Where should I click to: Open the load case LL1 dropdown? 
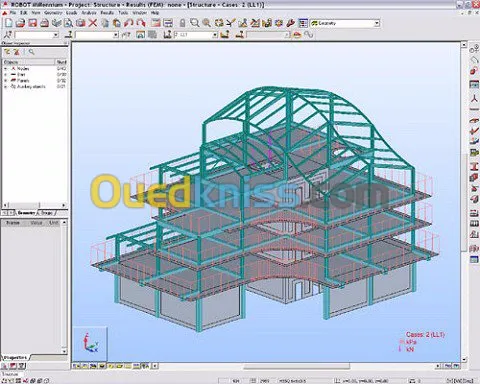coord(215,35)
